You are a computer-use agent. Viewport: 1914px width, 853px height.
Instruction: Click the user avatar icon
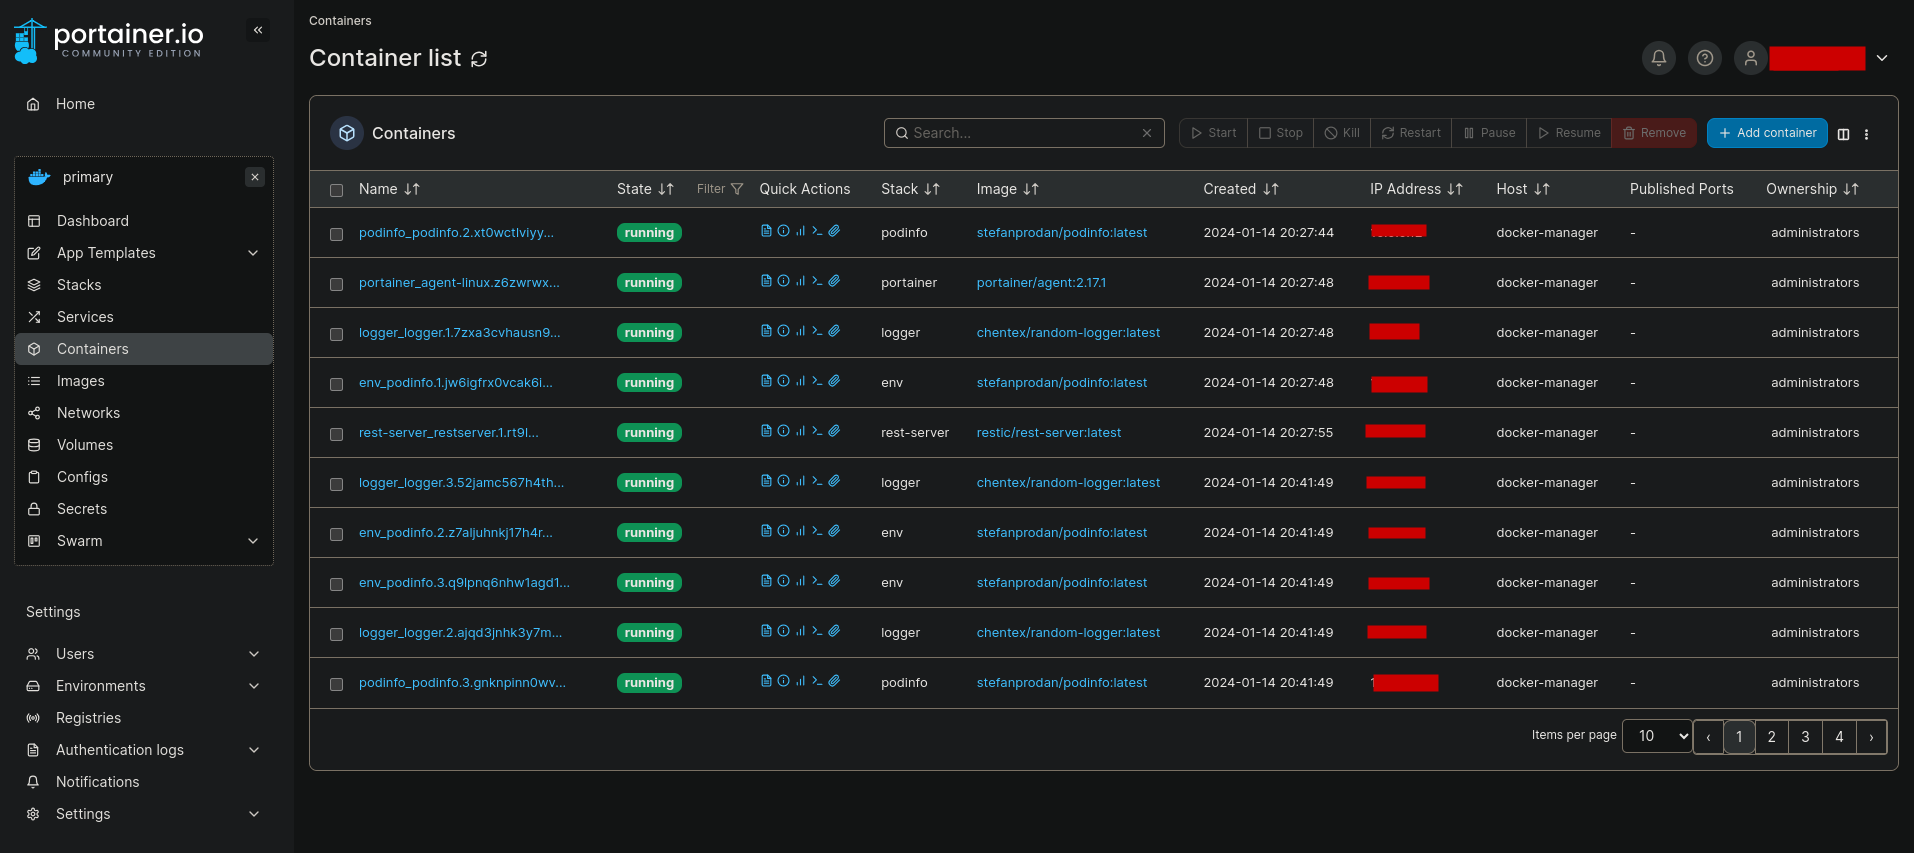tap(1751, 58)
